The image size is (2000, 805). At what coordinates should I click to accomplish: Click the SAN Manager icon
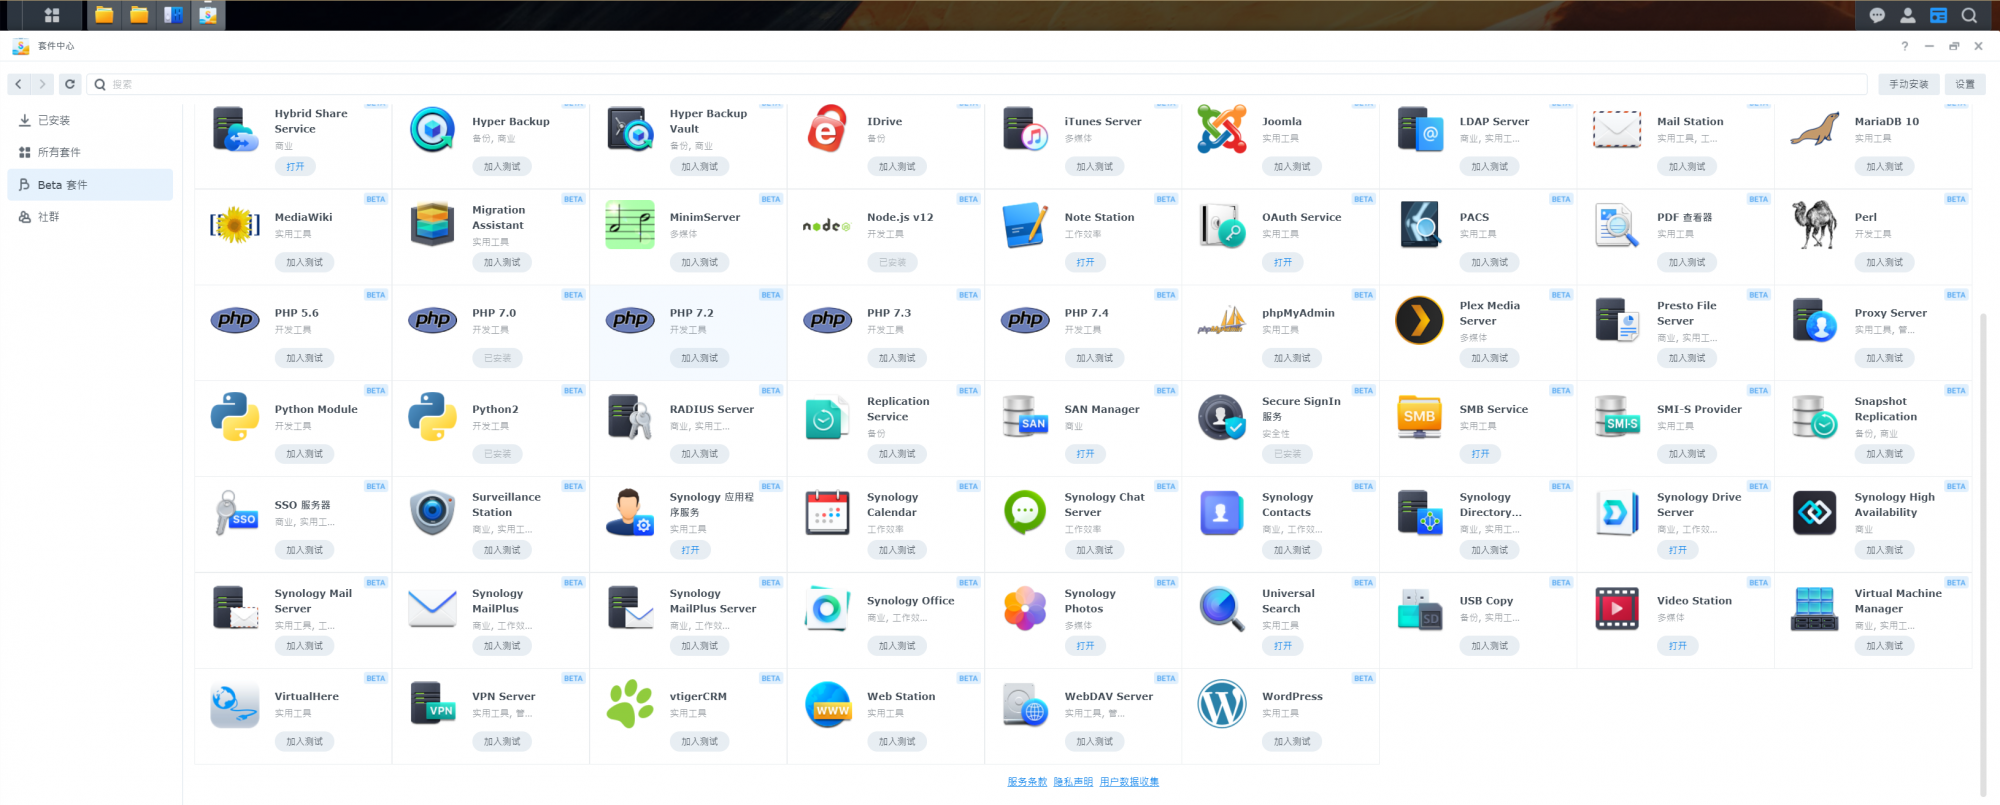pos(1025,417)
